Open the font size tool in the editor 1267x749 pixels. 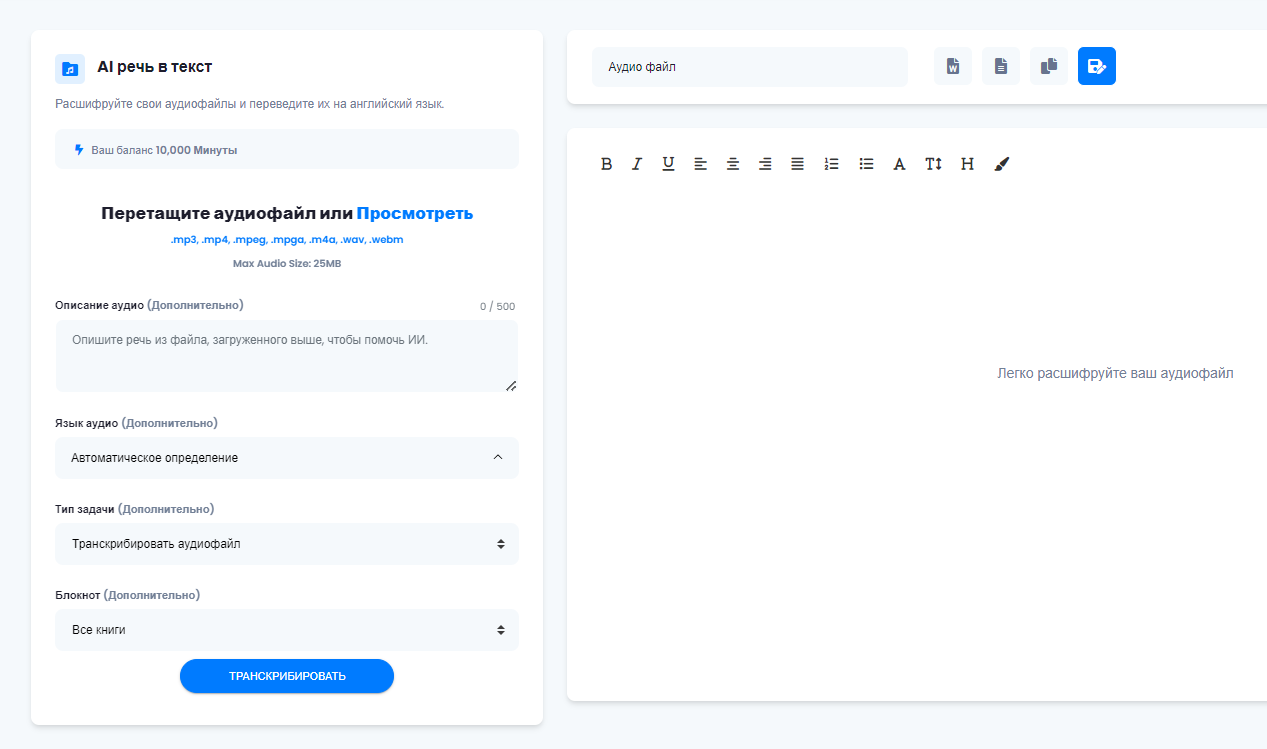pyautogui.click(x=933, y=164)
